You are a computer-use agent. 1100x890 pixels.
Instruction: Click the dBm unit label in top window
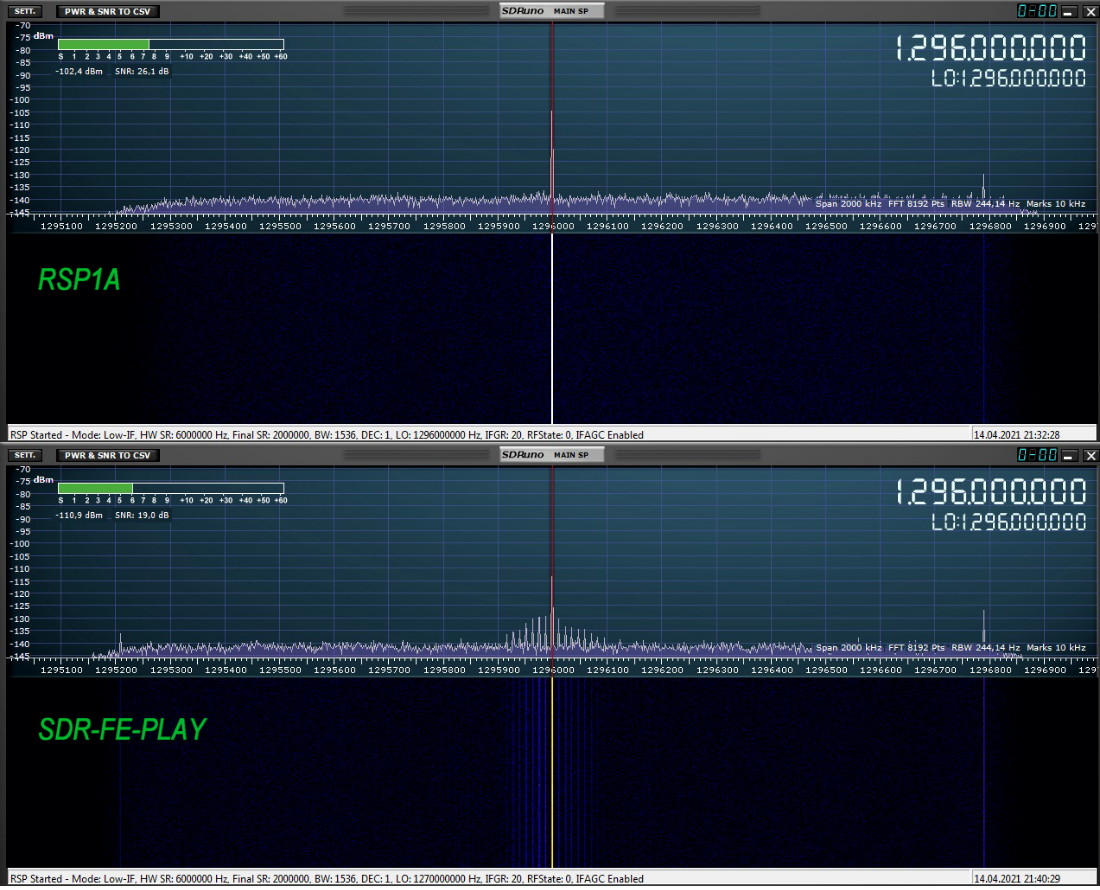tap(43, 36)
